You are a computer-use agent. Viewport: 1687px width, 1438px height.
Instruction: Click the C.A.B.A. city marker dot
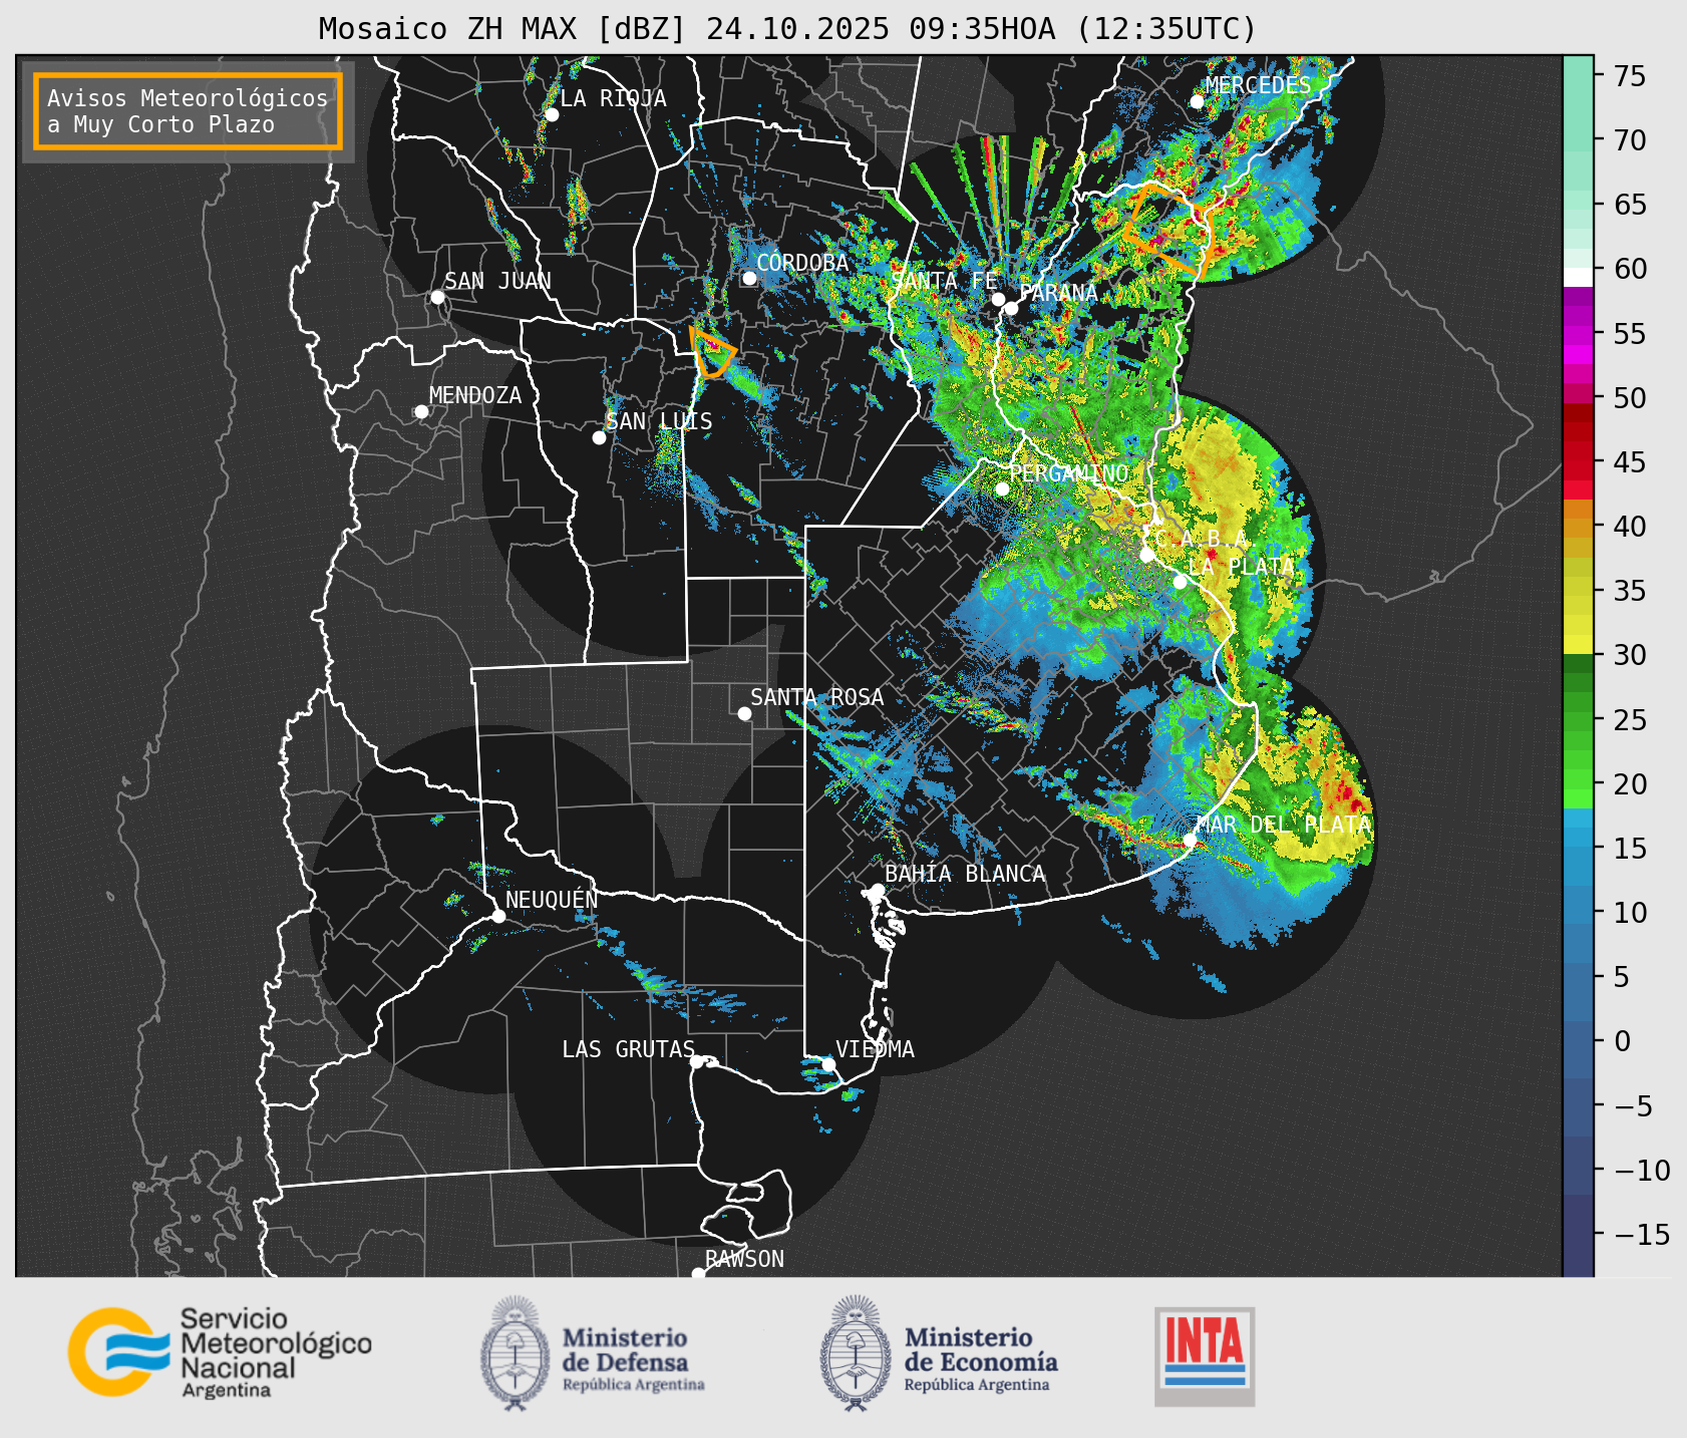(x=1147, y=555)
